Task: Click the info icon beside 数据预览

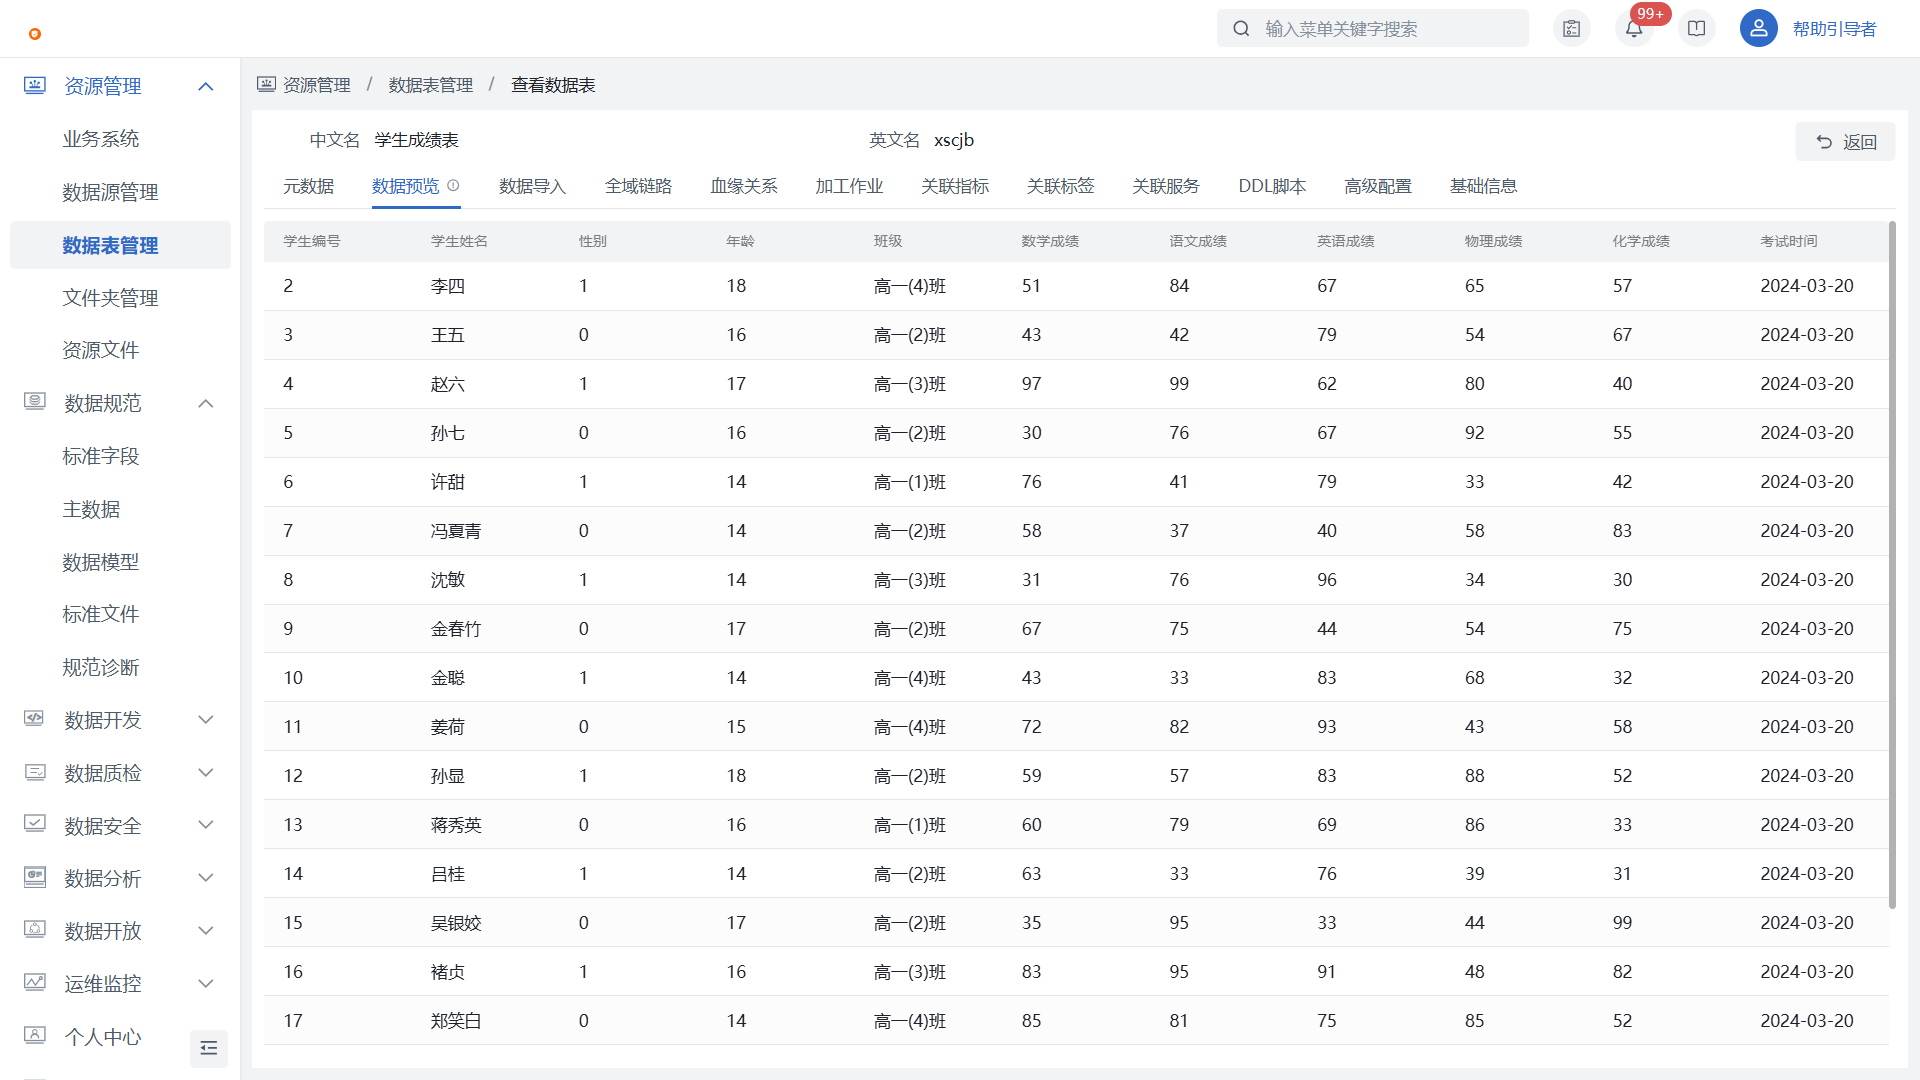Action: [453, 185]
